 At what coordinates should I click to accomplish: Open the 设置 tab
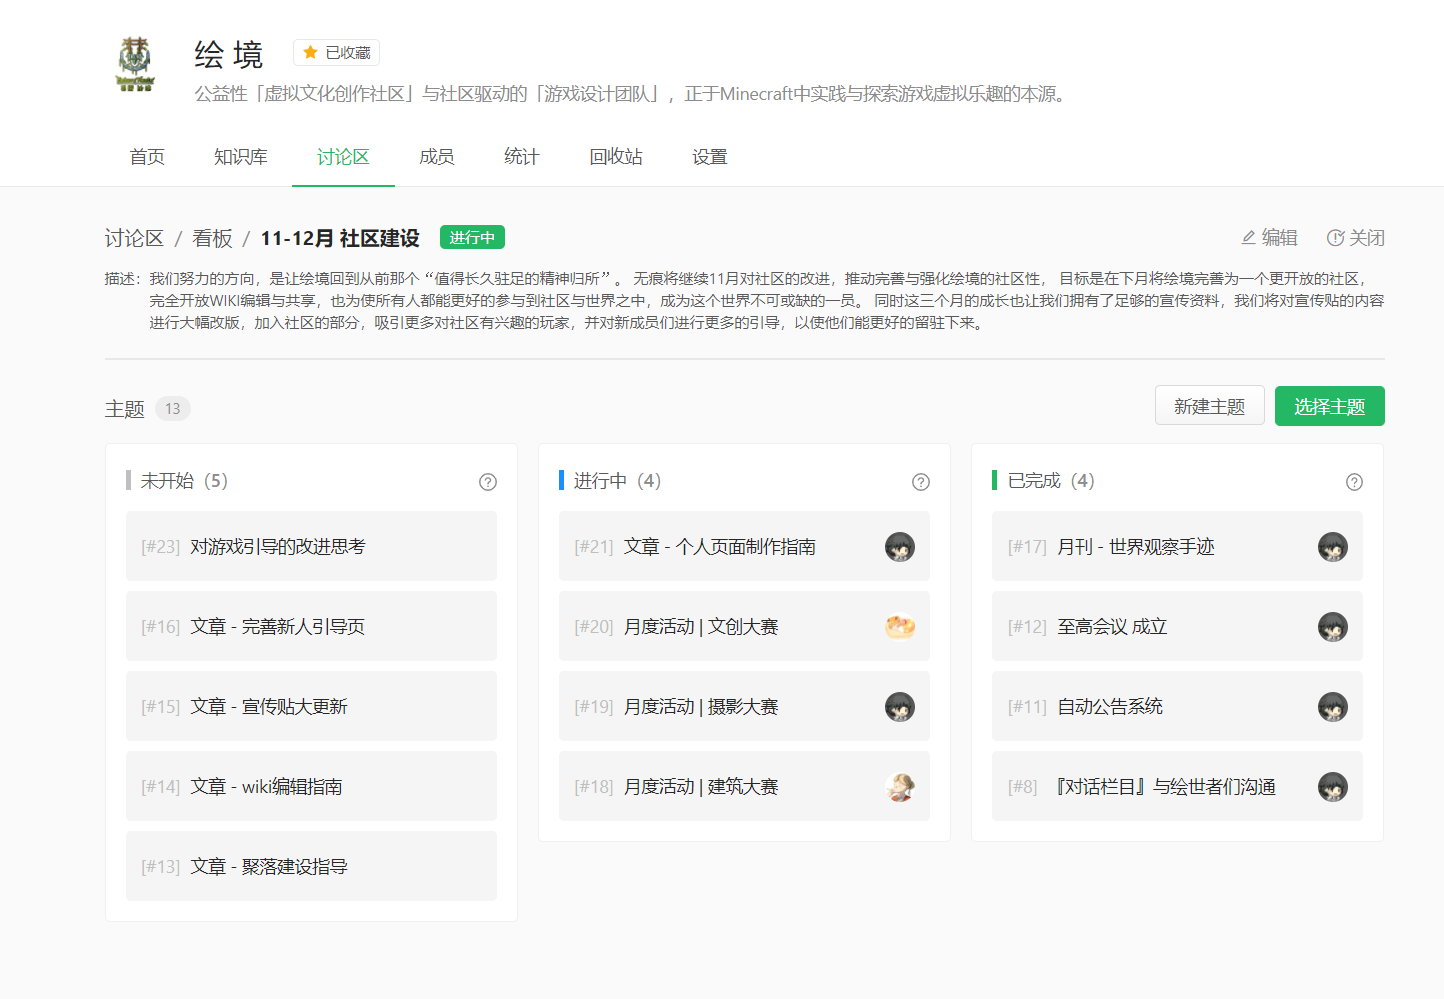pyautogui.click(x=710, y=157)
